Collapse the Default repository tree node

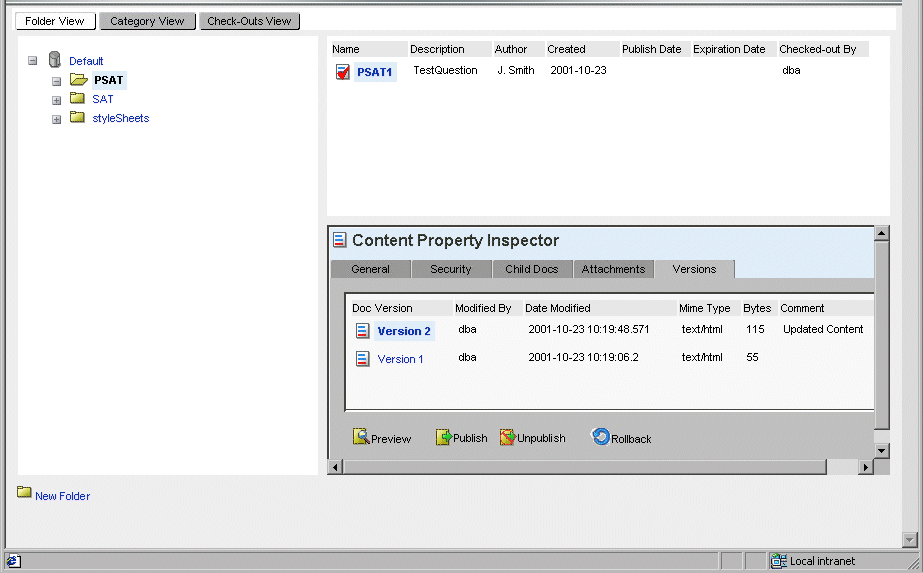point(33,61)
